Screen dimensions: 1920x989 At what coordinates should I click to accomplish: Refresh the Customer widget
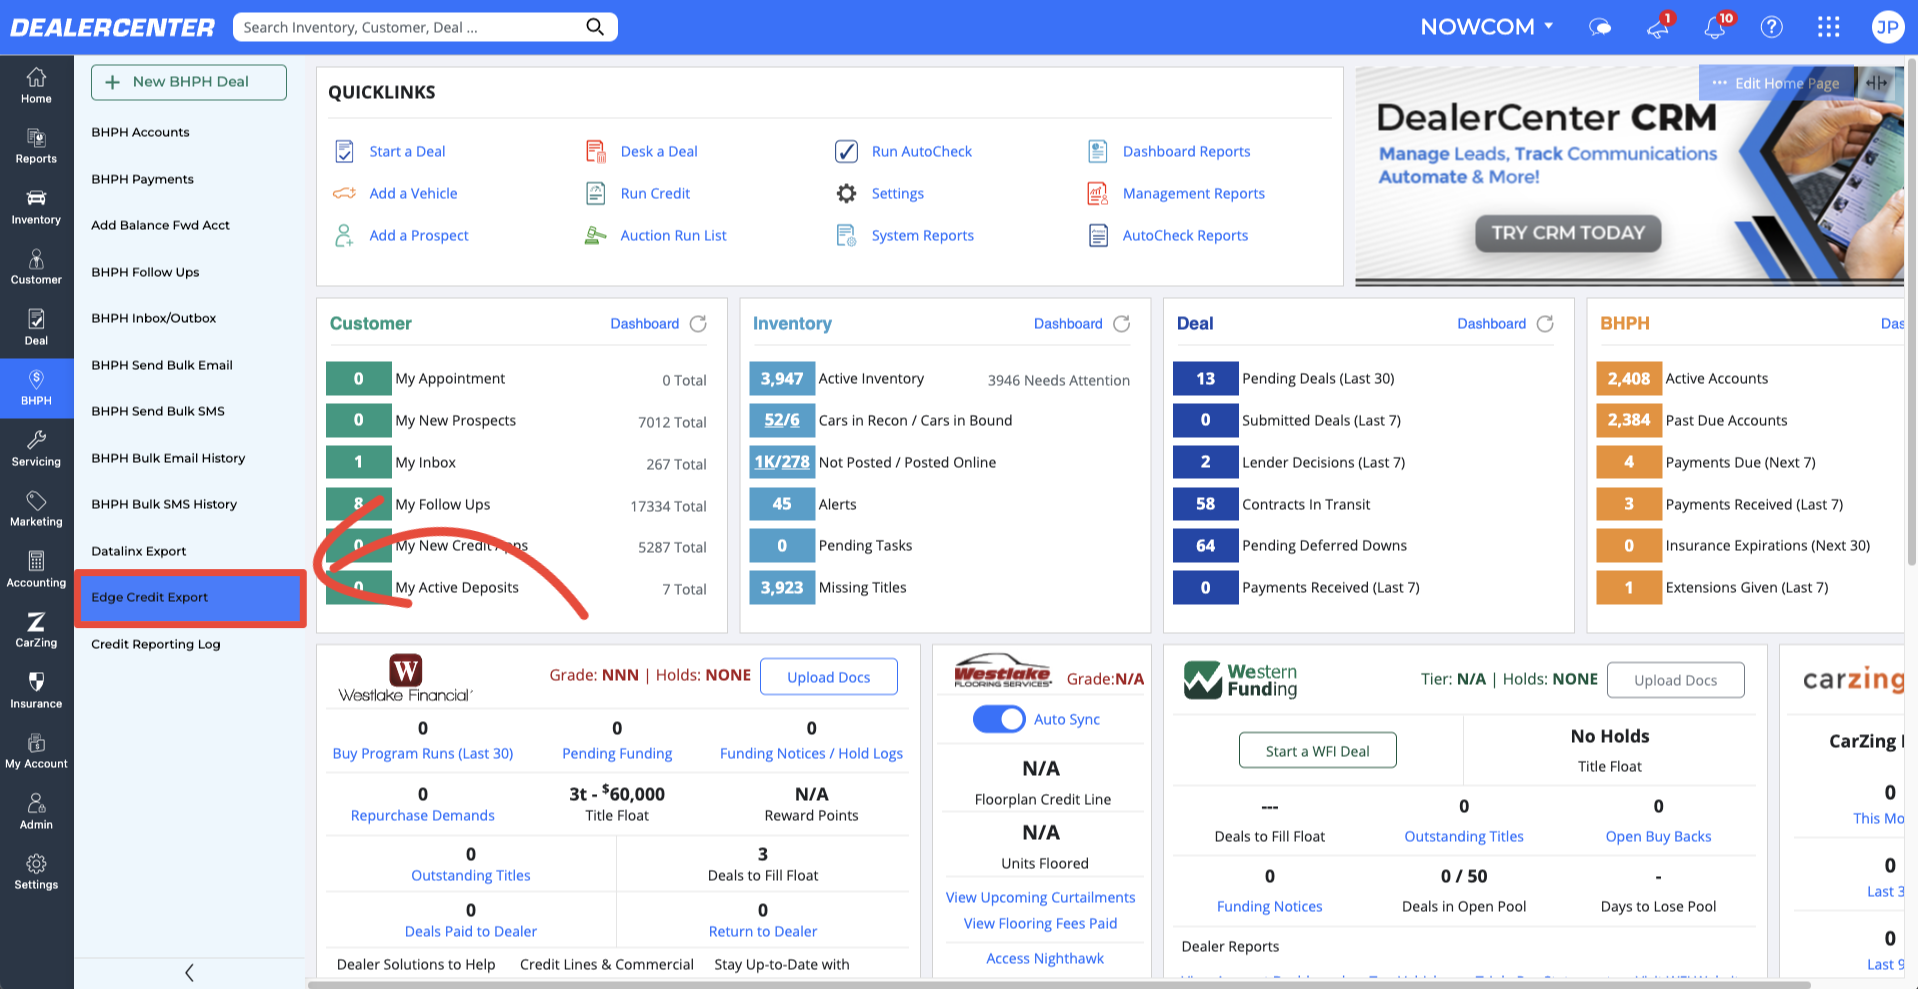[x=698, y=323]
